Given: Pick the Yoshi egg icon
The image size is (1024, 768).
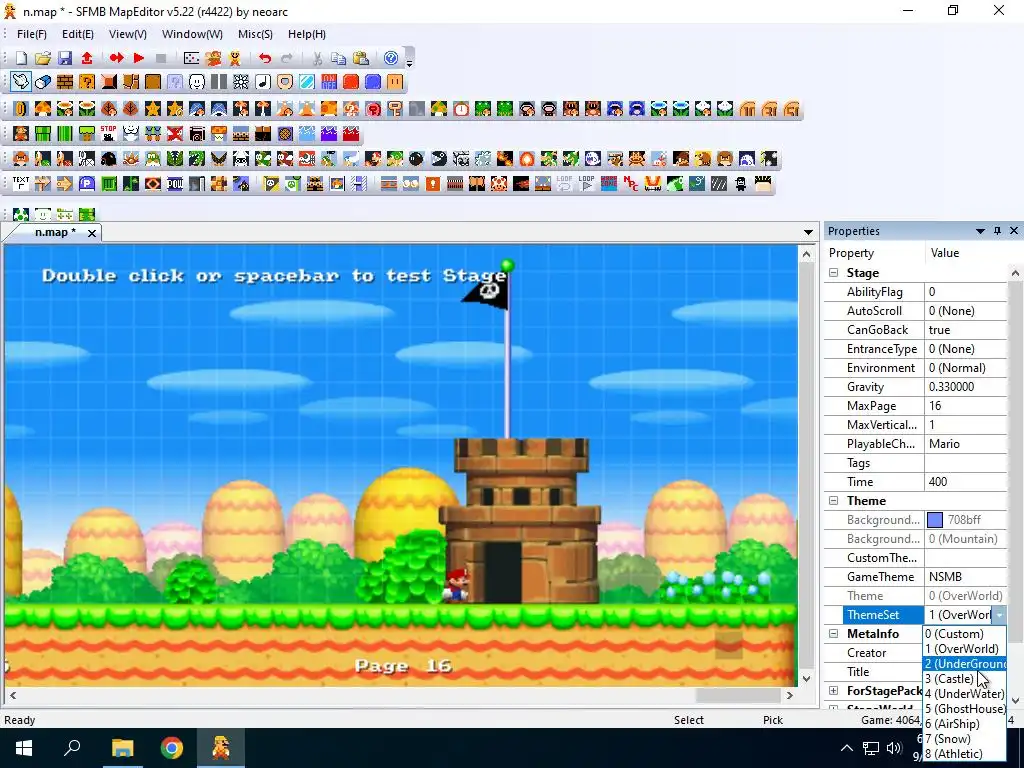Looking at the screenshot, I should tap(21, 214).
